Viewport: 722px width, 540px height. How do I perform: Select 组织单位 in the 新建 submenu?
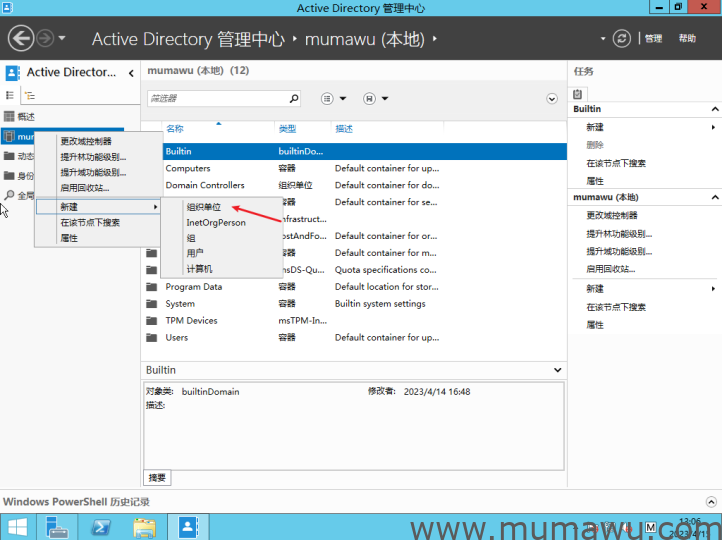click(204, 206)
